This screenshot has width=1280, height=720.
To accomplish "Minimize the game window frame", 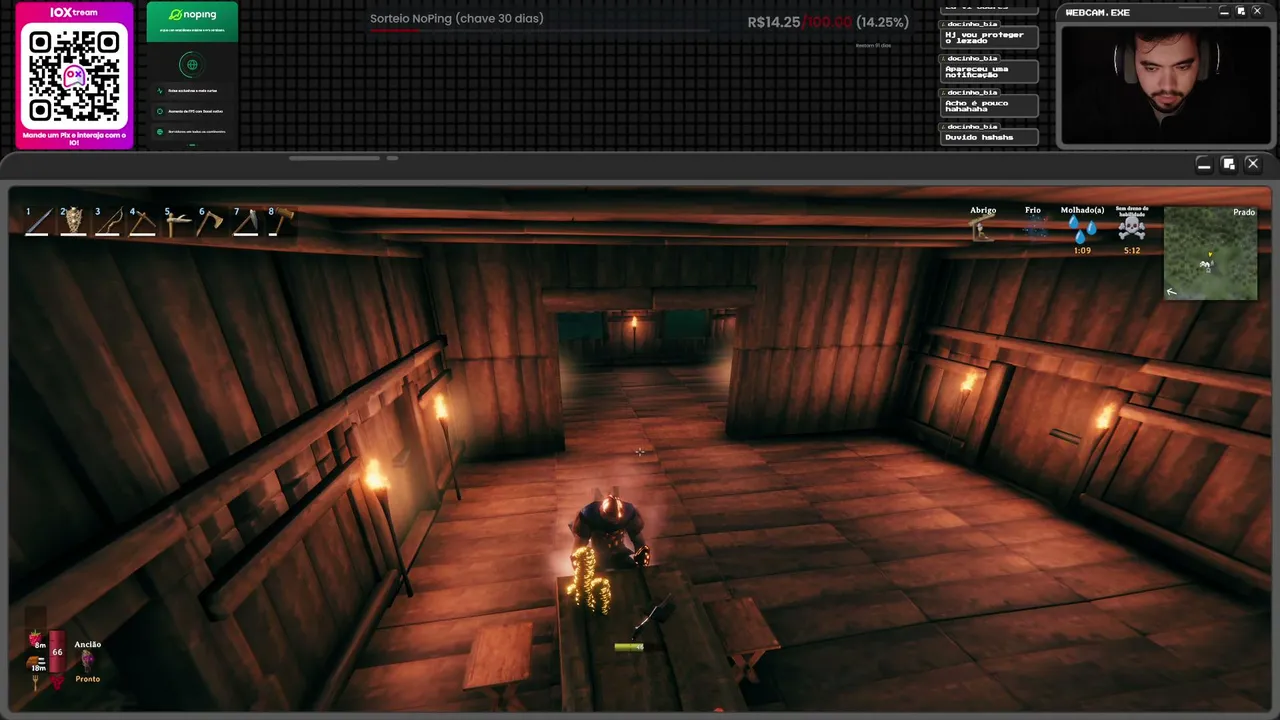I will click(1204, 164).
